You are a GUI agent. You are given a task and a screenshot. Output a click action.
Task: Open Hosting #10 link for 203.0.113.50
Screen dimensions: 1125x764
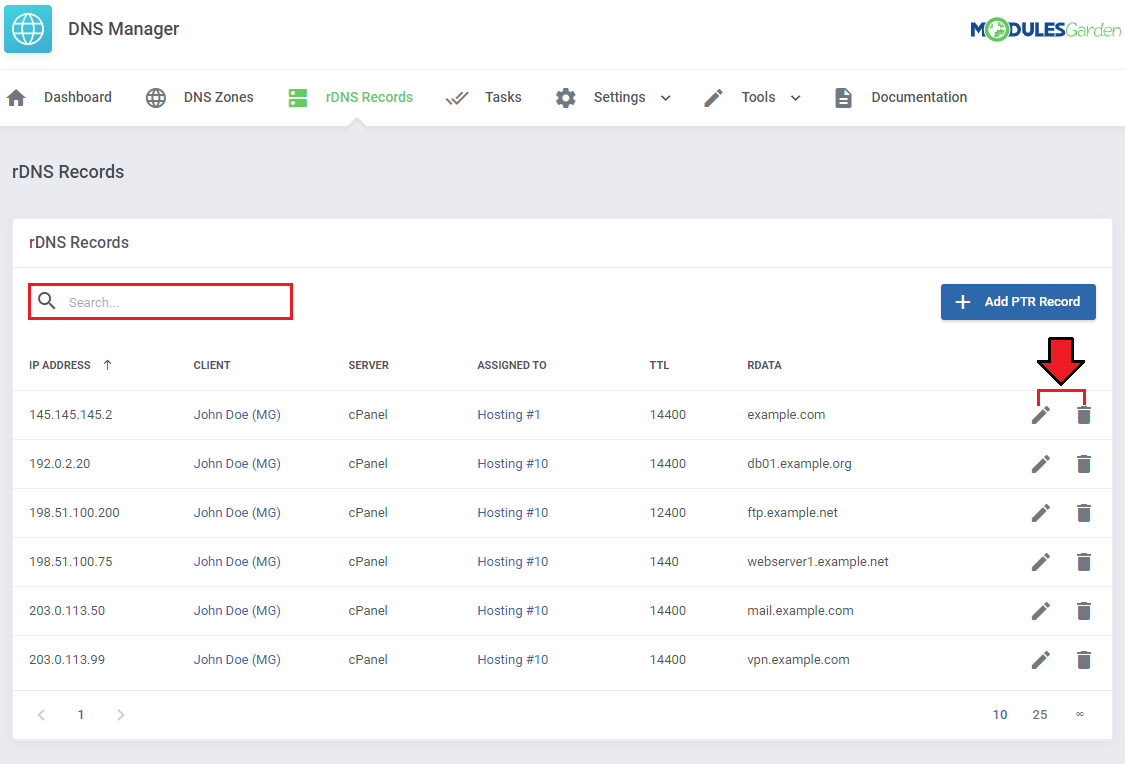(x=513, y=610)
